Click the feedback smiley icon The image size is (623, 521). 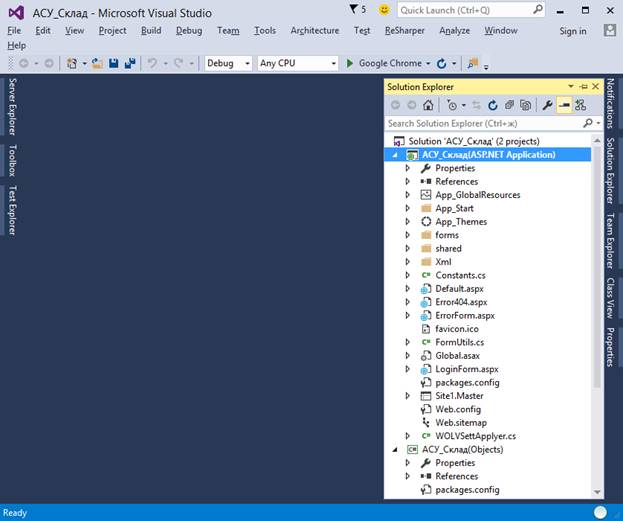point(384,10)
